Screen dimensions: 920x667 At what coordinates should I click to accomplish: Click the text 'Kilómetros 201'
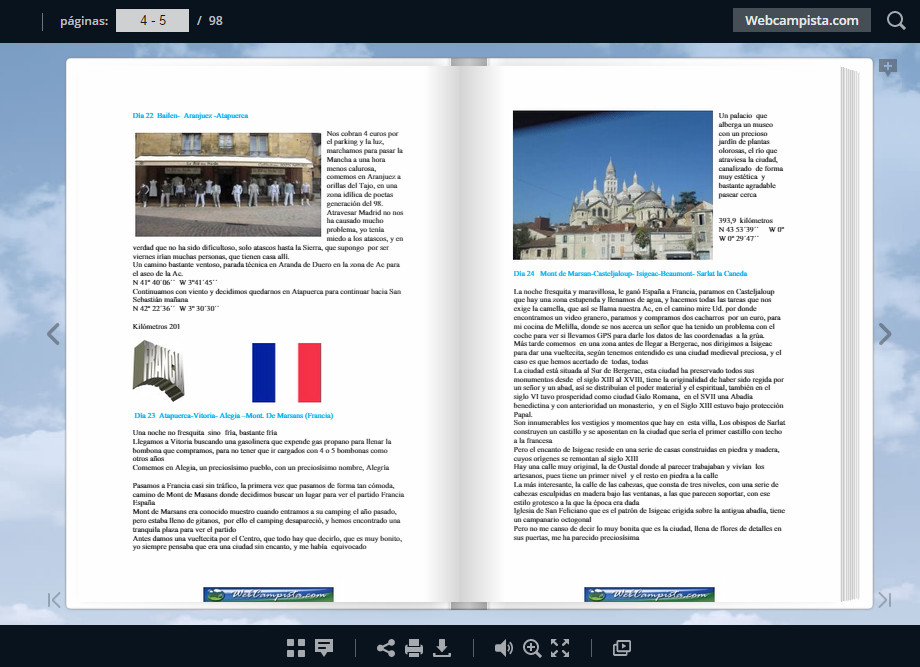[x=156, y=326]
